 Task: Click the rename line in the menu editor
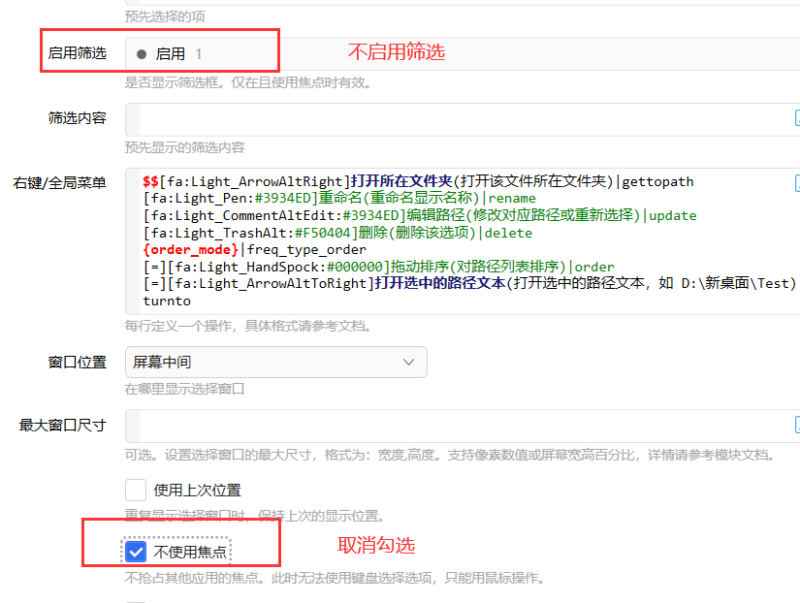339,198
